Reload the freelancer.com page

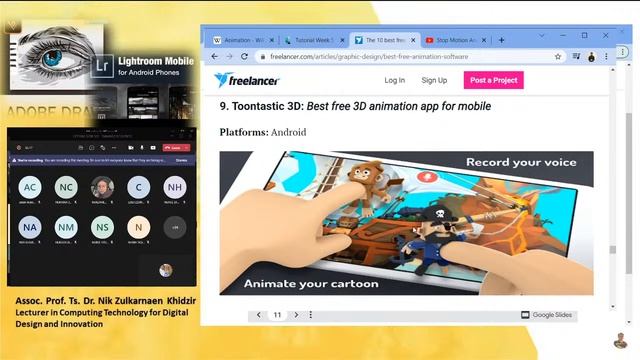pos(244,57)
